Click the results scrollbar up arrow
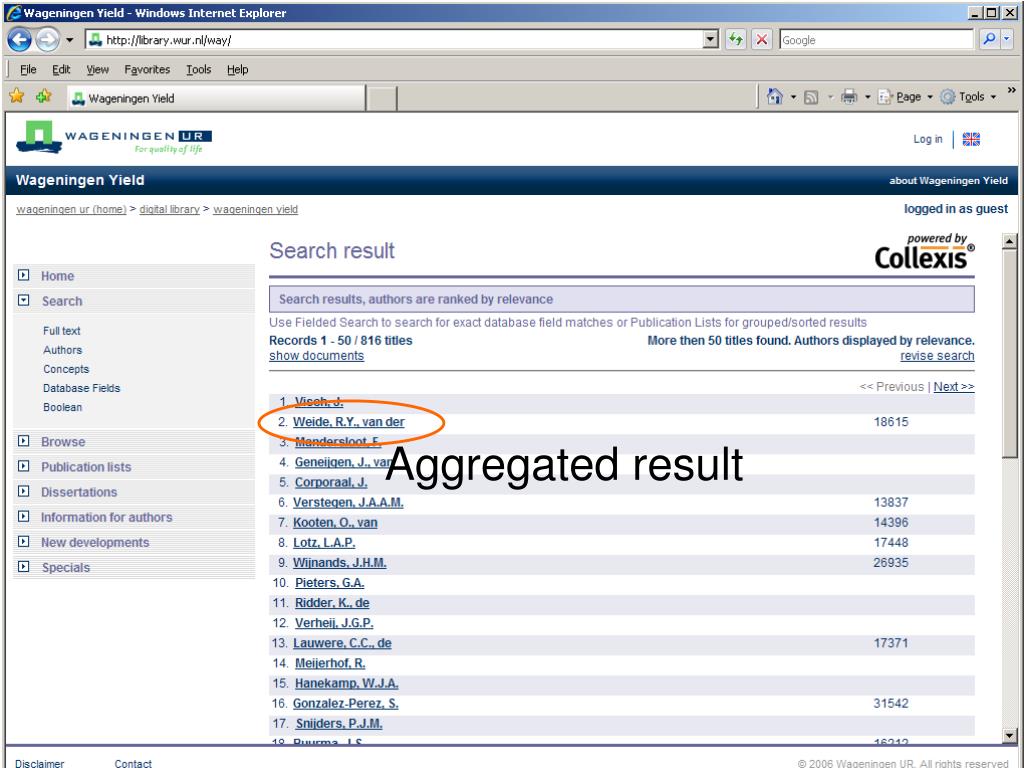 click(x=1010, y=241)
